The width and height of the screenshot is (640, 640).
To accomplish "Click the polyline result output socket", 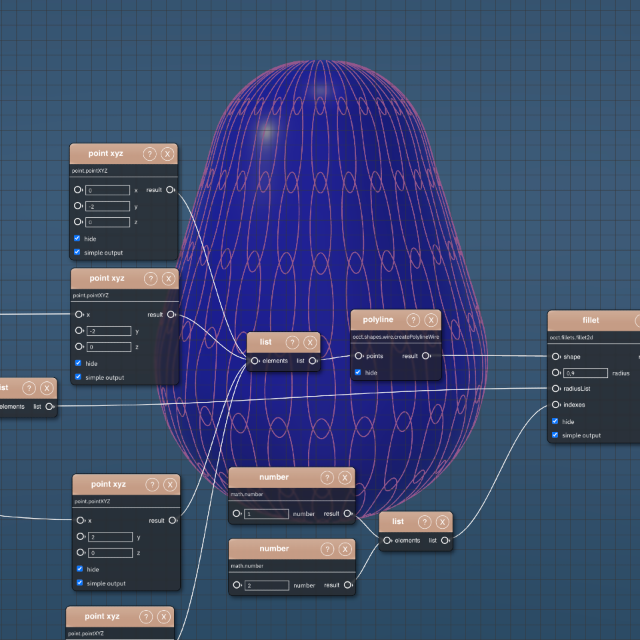I will pos(426,356).
